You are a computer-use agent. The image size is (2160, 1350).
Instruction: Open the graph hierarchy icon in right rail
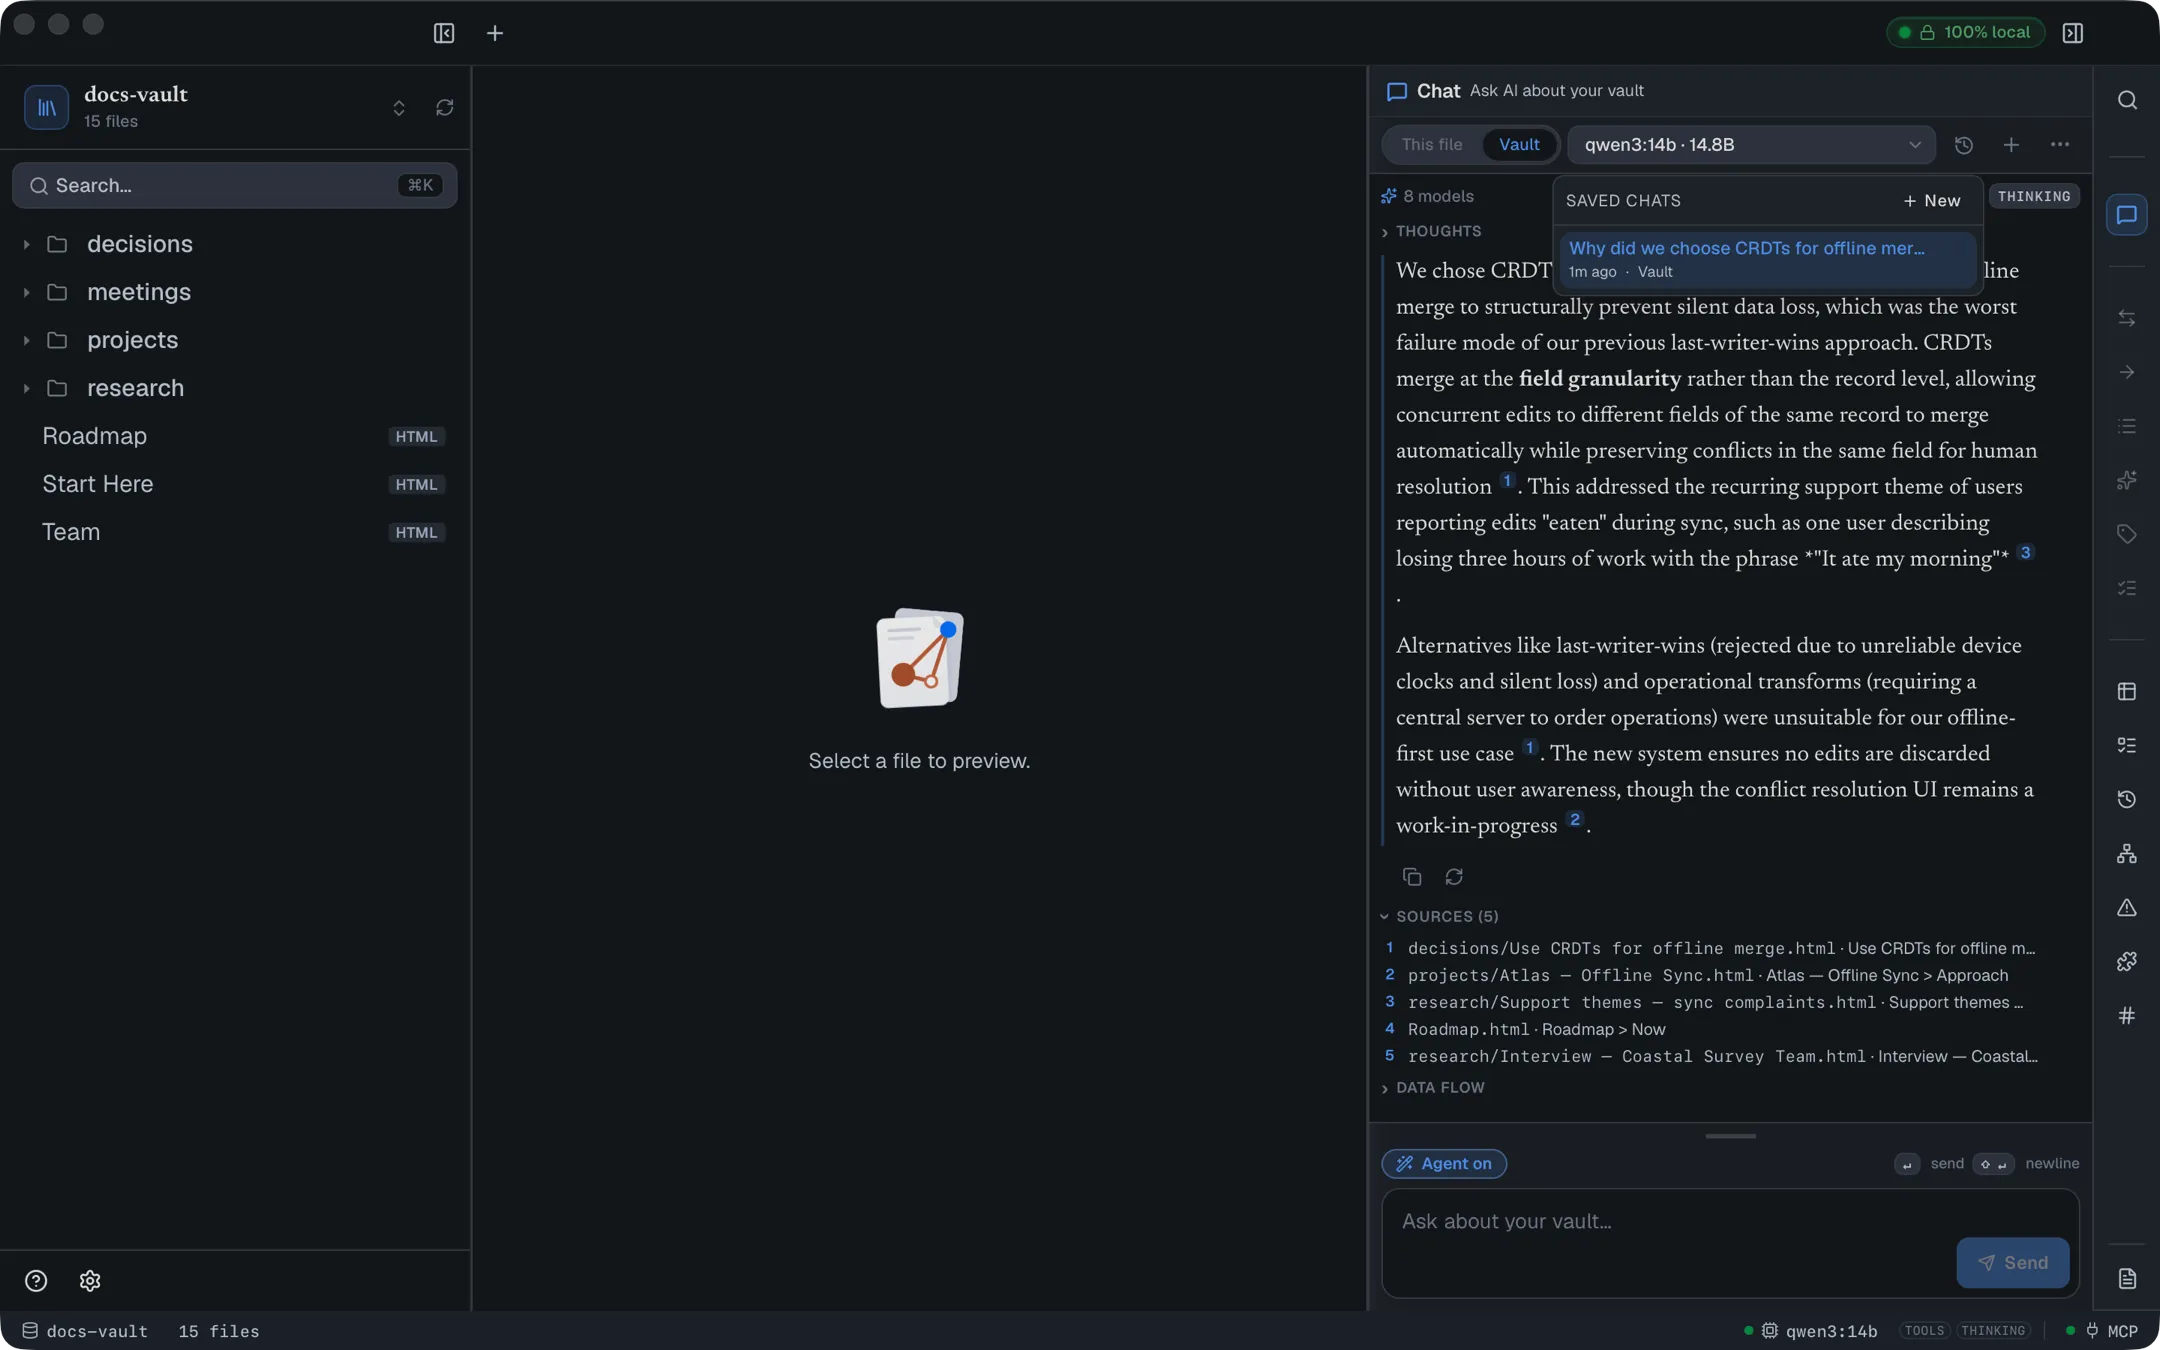click(x=2127, y=854)
